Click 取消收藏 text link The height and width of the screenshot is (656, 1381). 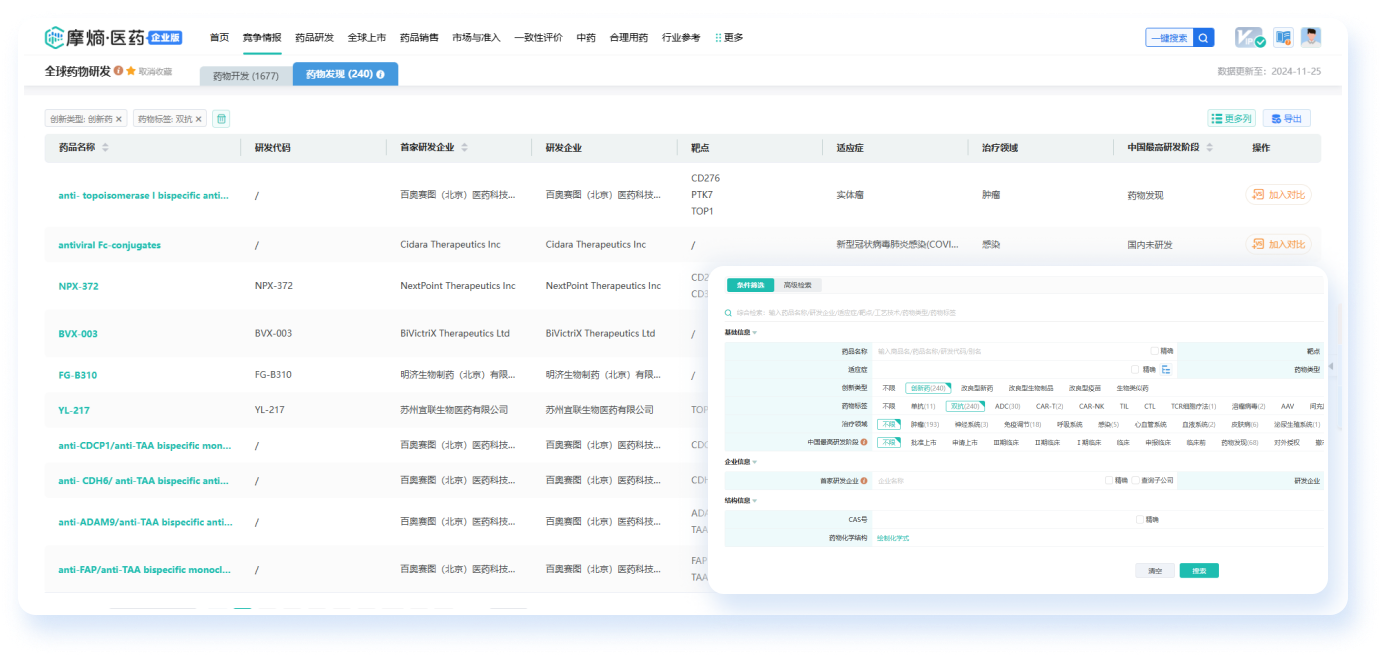155,72
